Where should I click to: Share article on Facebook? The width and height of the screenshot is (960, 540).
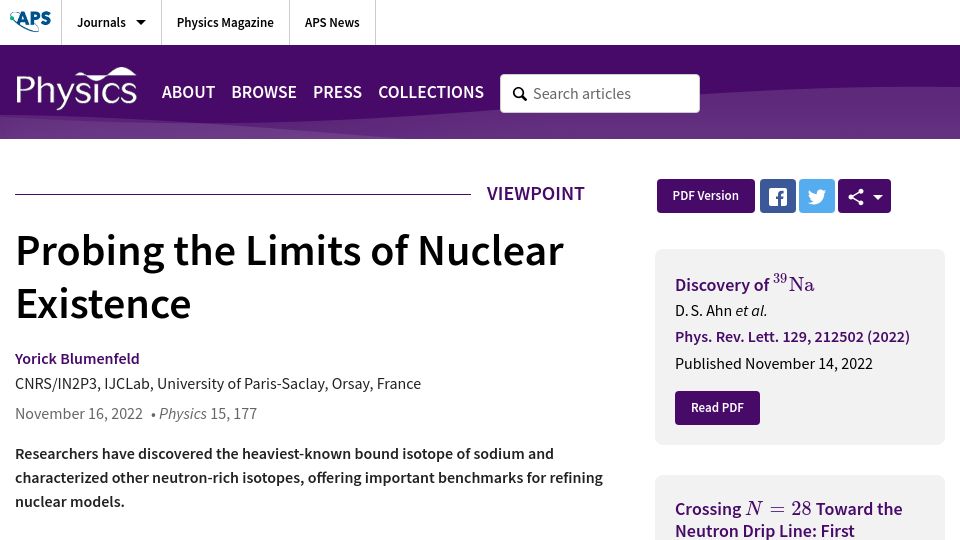(778, 196)
